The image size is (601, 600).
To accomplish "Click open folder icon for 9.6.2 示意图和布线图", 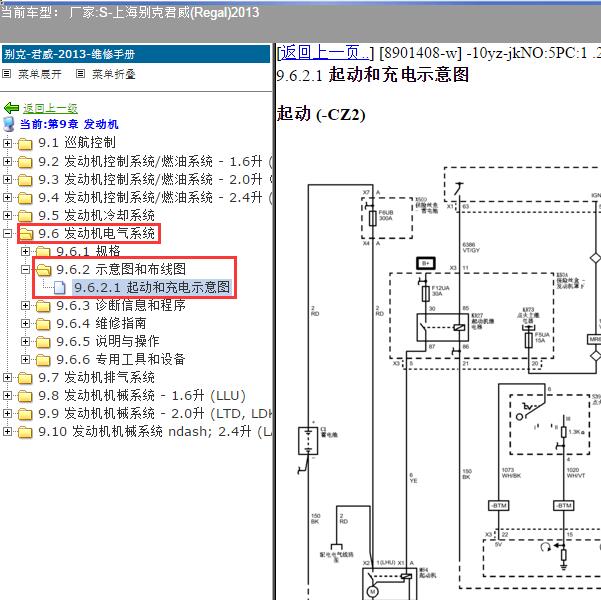I will pyautogui.click(x=44, y=270).
